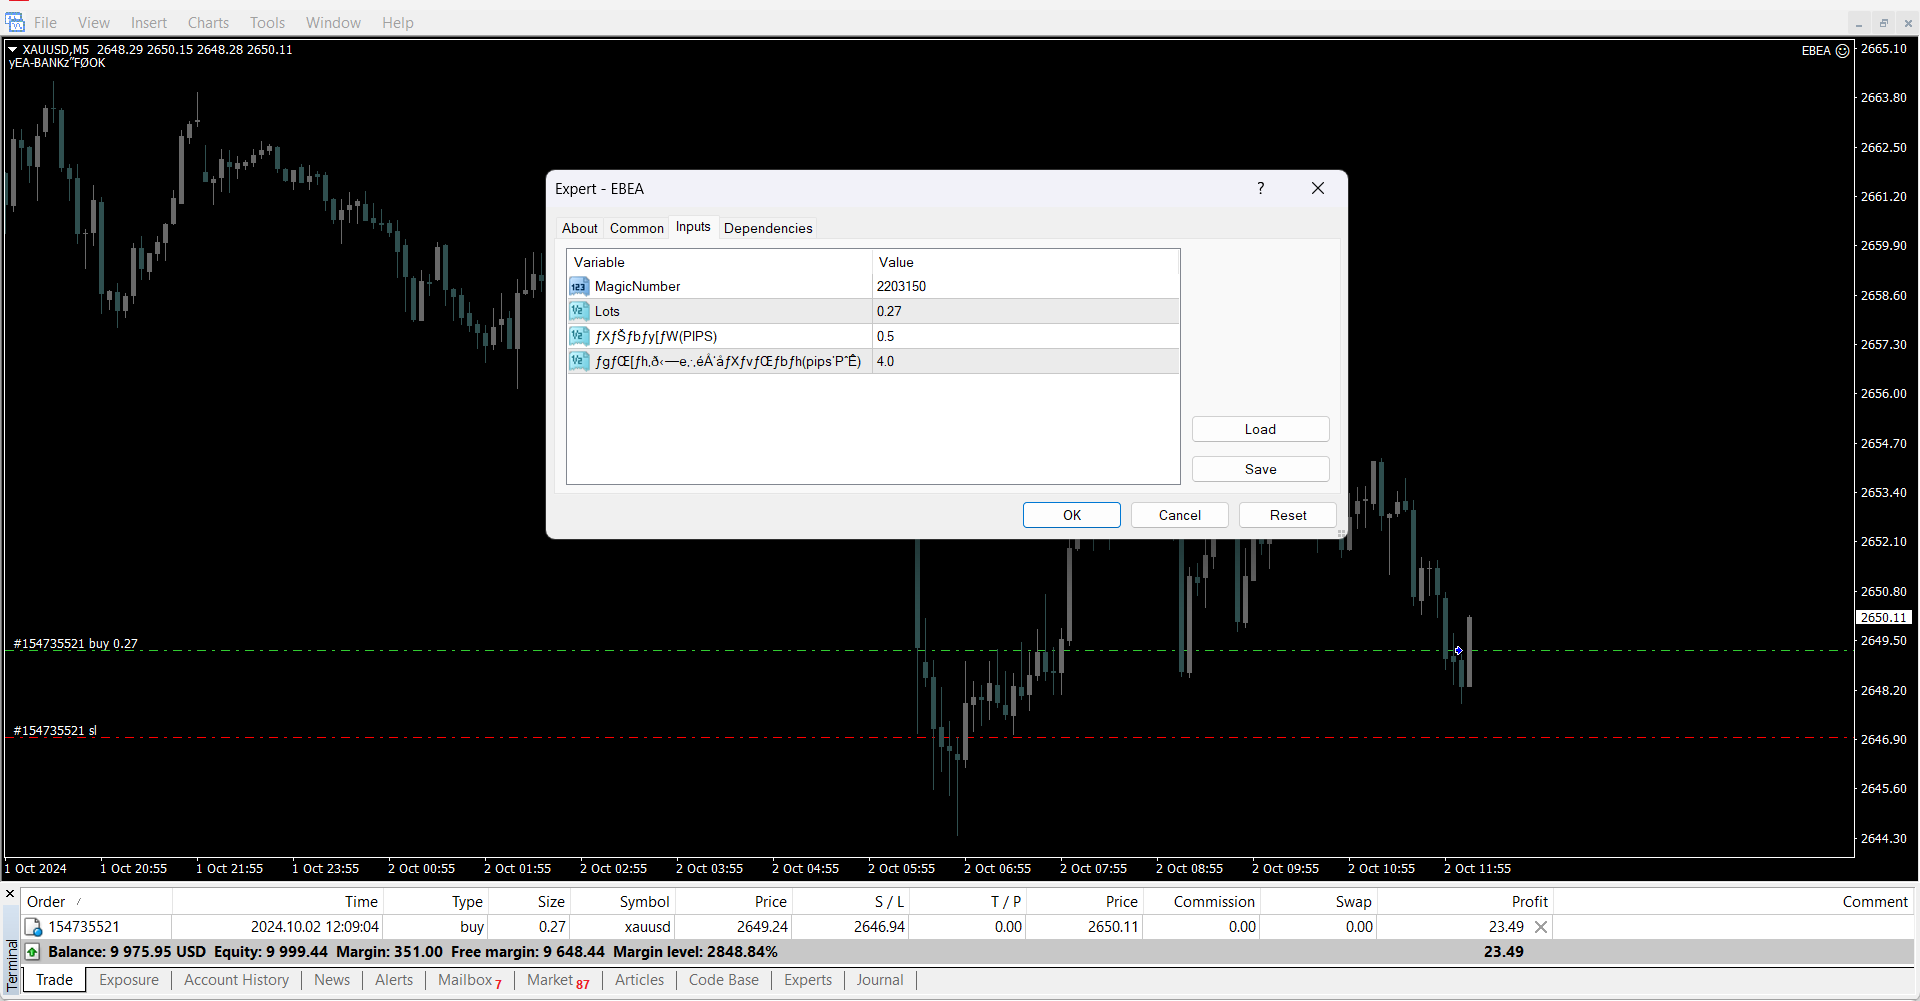Open the Account History tab
This screenshot has width=1920, height=1001.
coord(236,980)
